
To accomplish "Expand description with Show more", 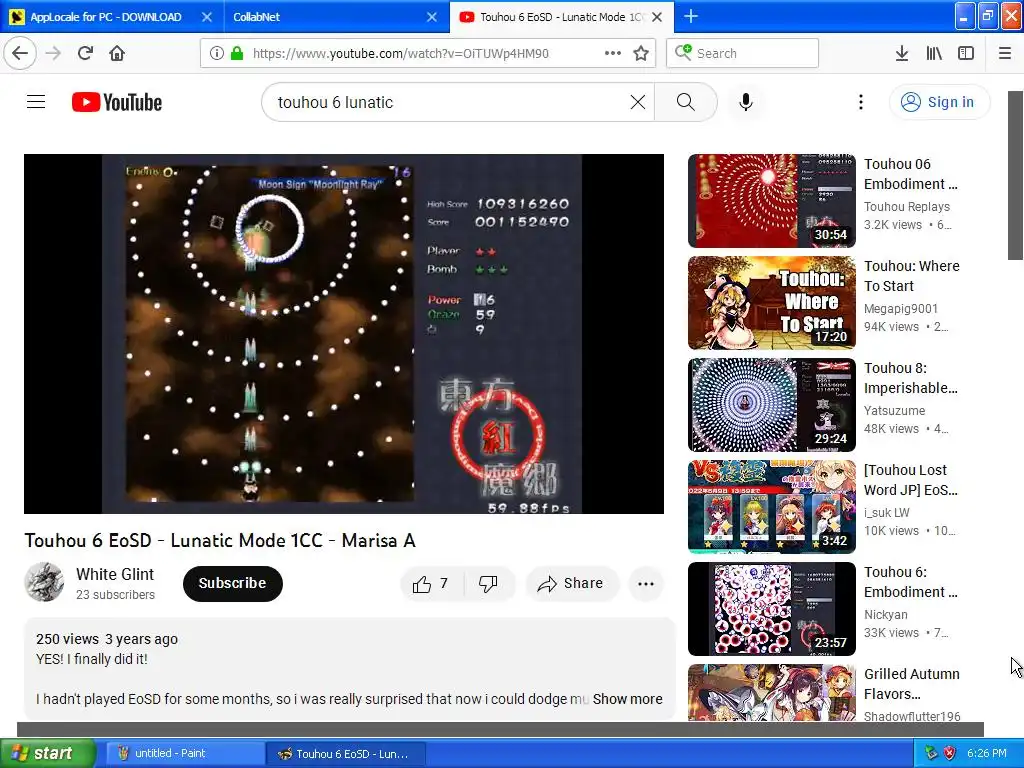I will (627, 699).
